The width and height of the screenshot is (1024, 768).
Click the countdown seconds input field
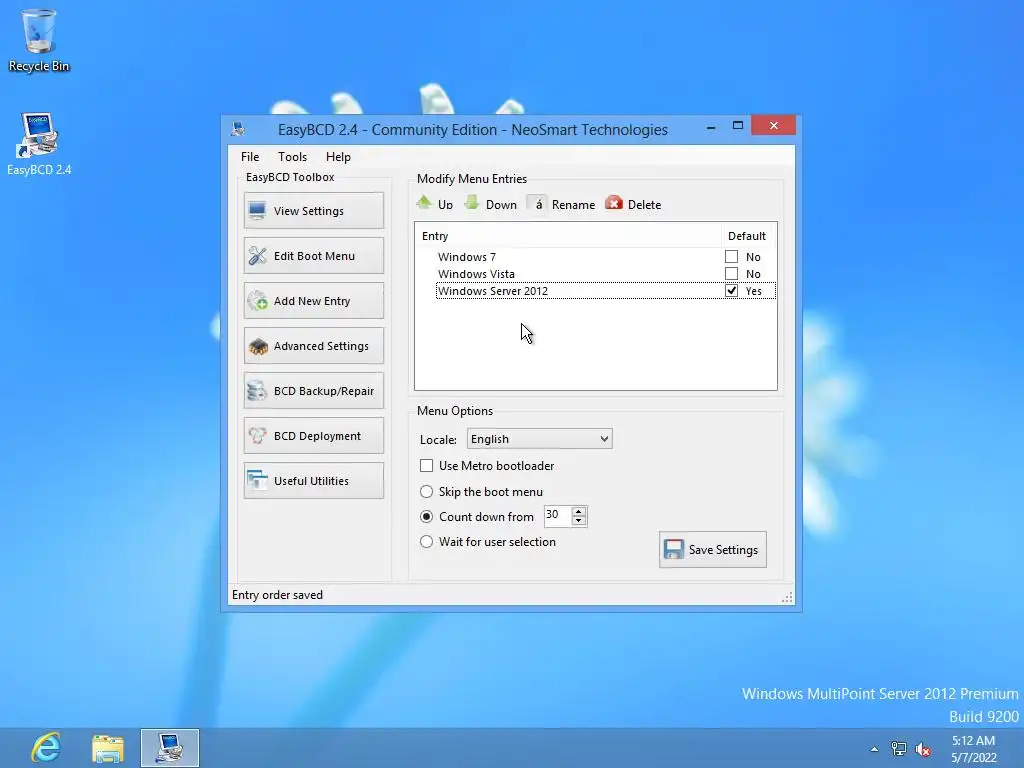(557, 515)
